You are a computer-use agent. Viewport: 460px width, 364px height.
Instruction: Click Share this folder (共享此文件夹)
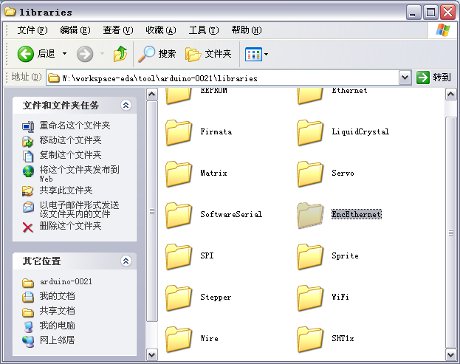coord(66,190)
